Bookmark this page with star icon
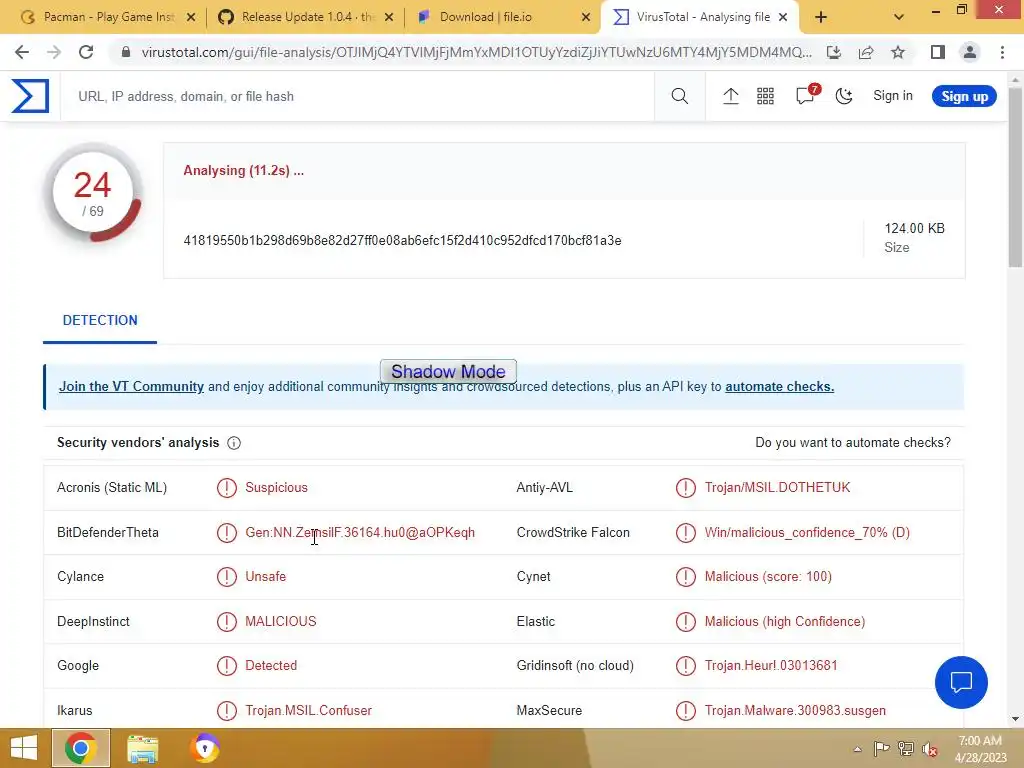 [898, 52]
